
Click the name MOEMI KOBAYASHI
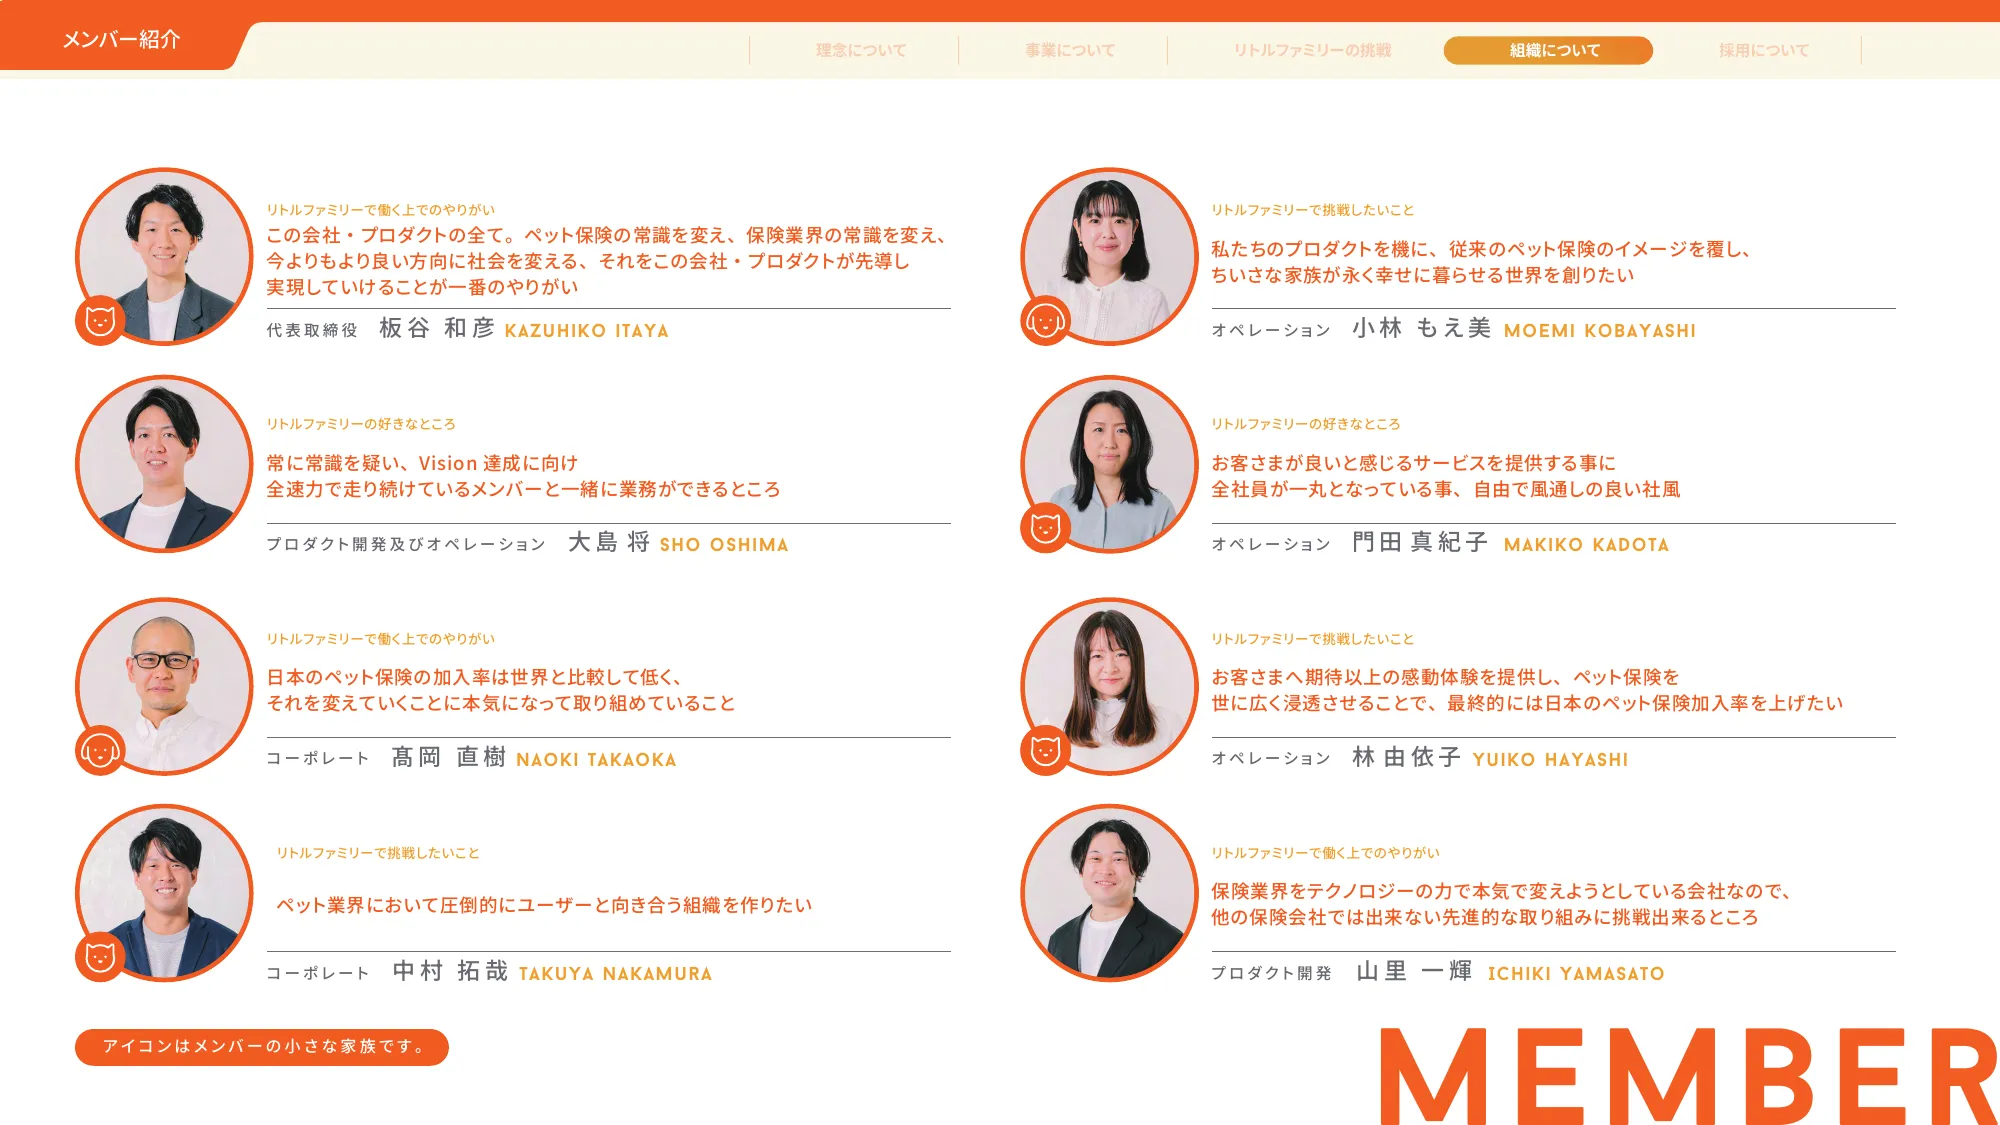(x=1600, y=331)
